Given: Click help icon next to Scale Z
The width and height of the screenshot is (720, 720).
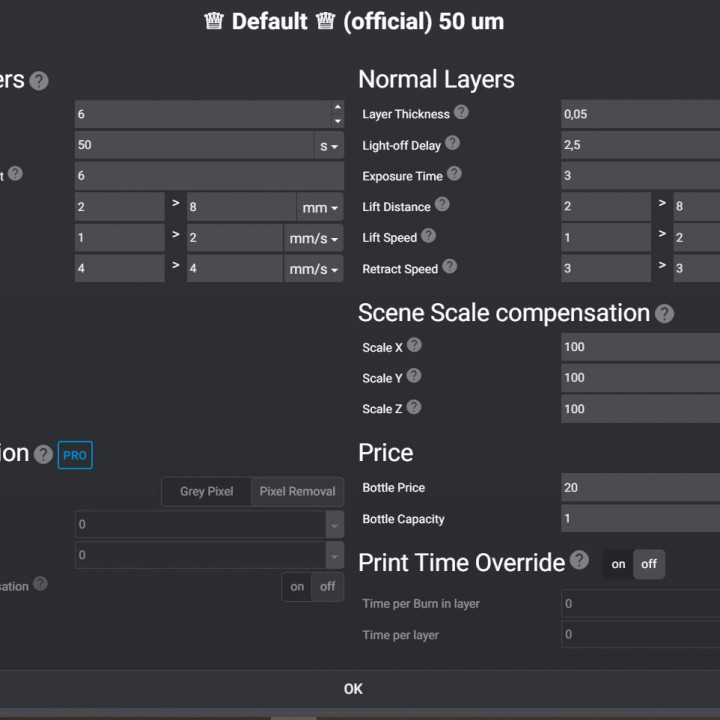Looking at the screenshot, I should point(413,407).
